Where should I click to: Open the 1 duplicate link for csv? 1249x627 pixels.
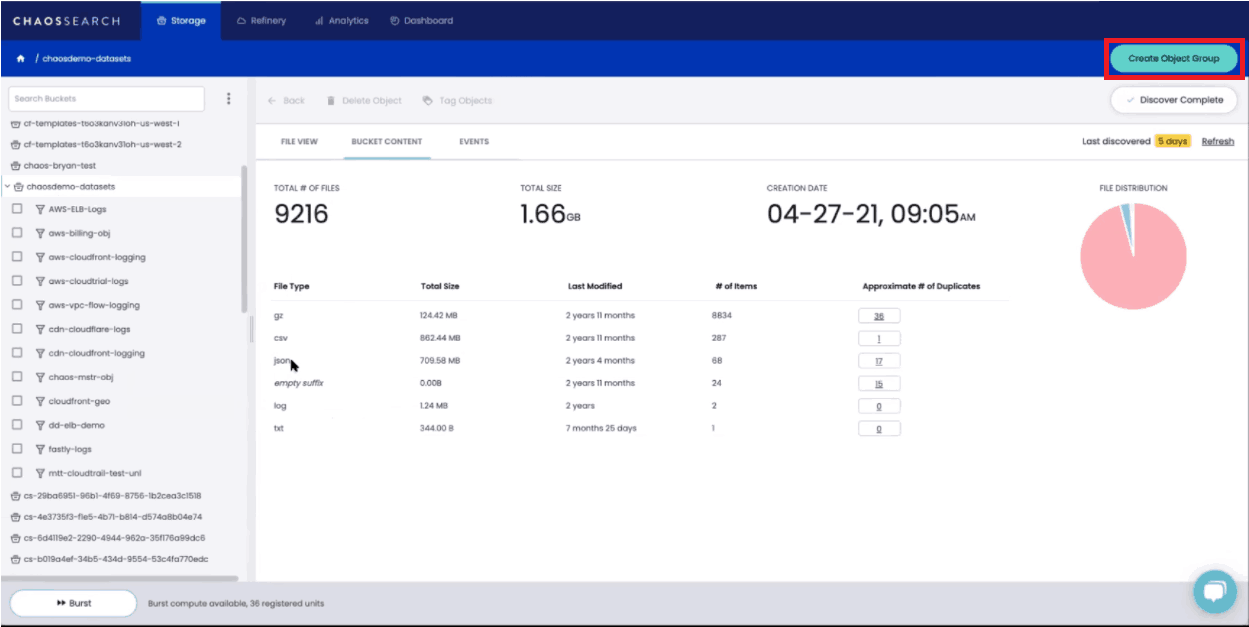point(879,338)
